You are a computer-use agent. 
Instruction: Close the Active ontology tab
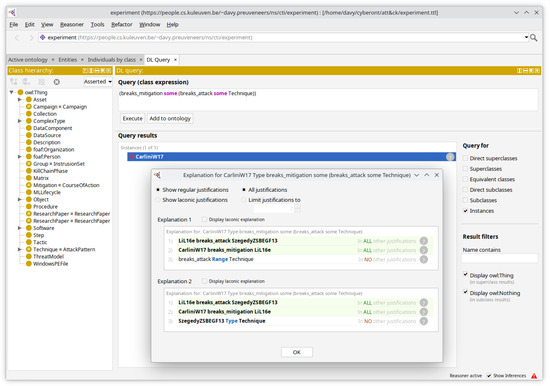point(53,60)
